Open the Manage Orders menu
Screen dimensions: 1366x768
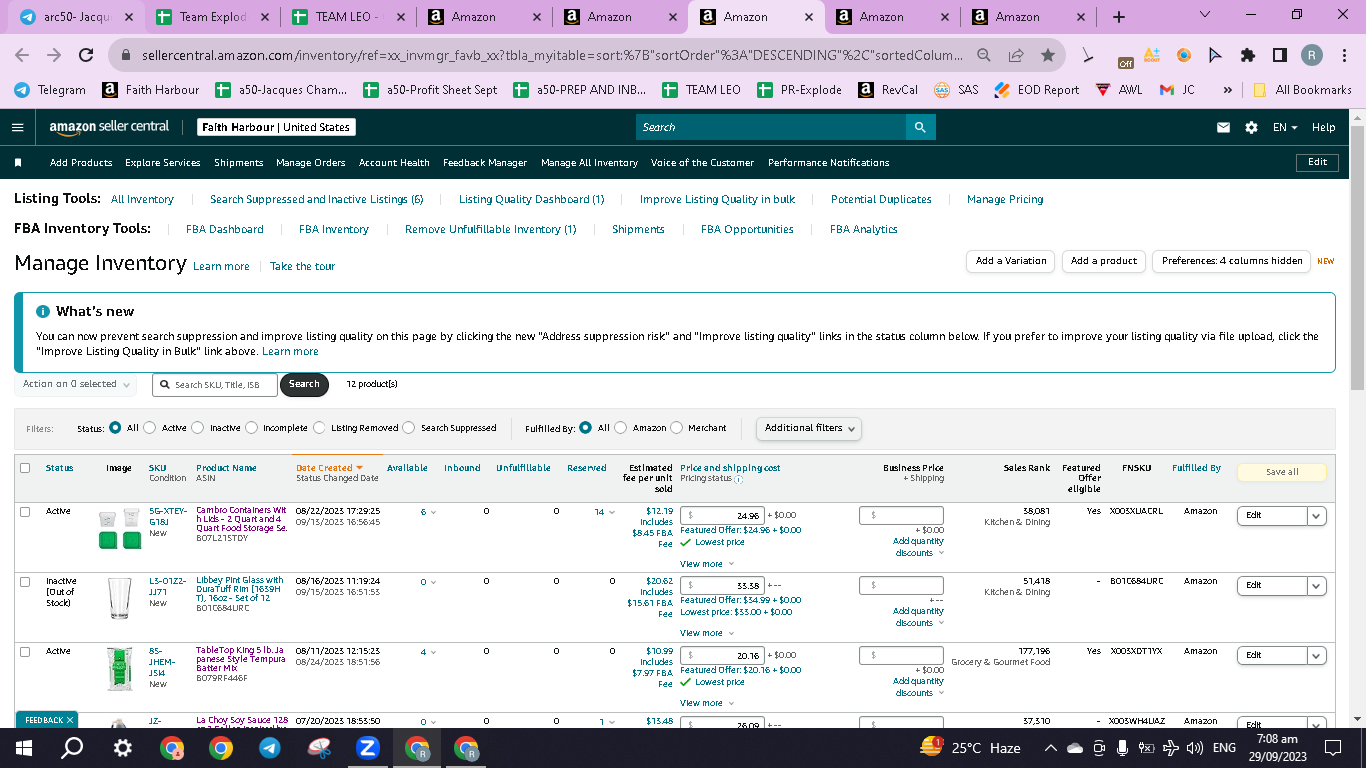pyautogui.click(x=310, y=162)
